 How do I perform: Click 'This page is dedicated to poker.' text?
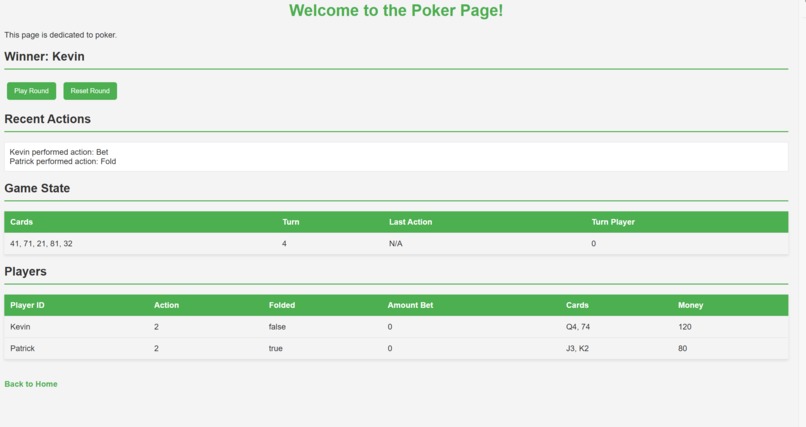point(61,35)
